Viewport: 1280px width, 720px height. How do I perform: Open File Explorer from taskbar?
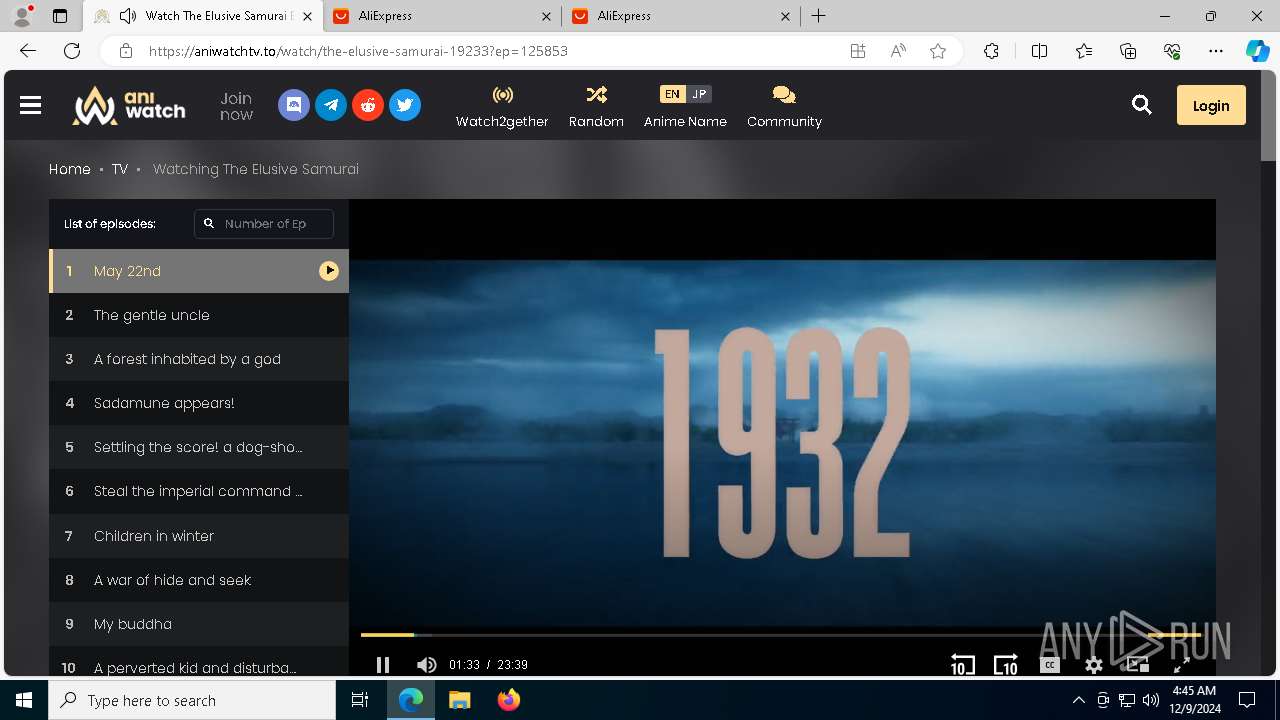click(460, 700)
